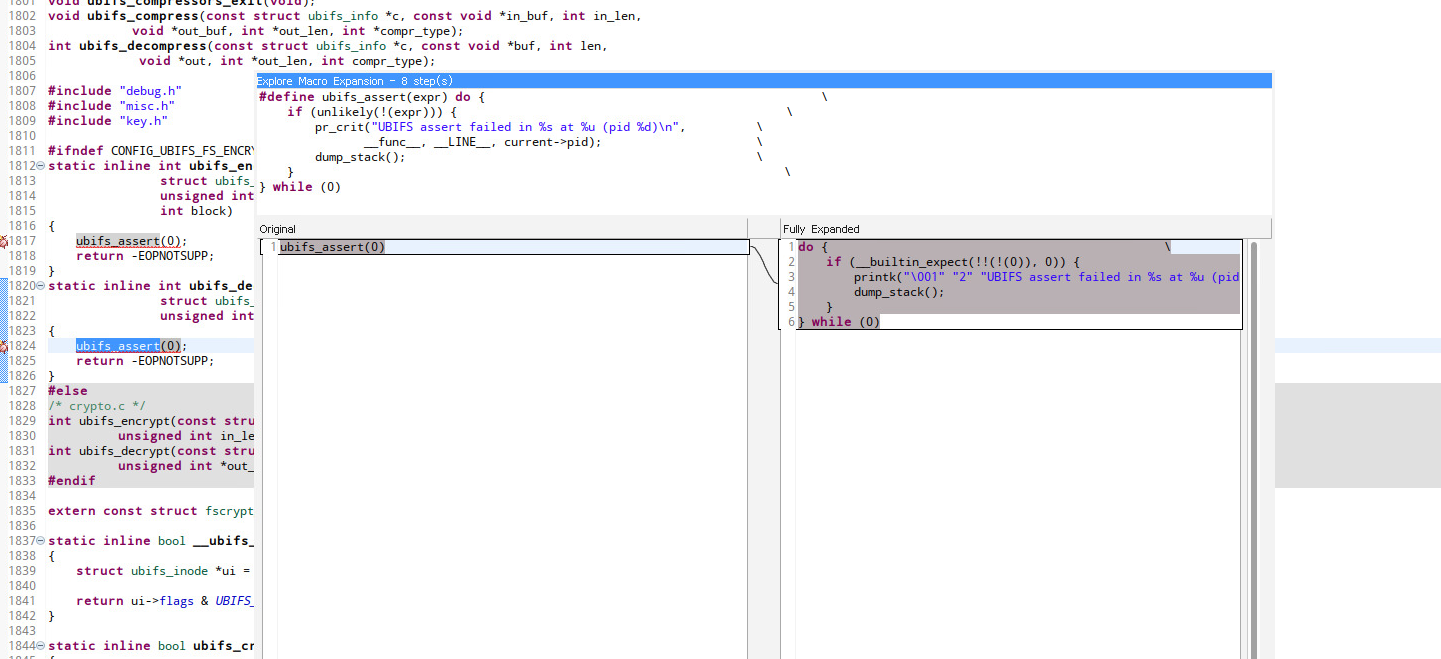Click the __builtin_expect line in Fully Expanded

click(953, 262)
